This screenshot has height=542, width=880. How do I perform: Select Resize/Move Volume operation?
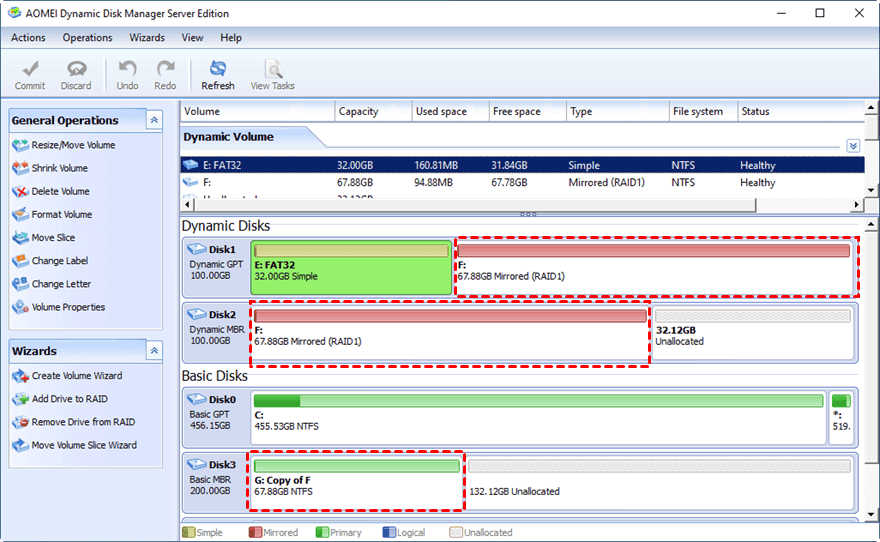(x=73, y=145)
